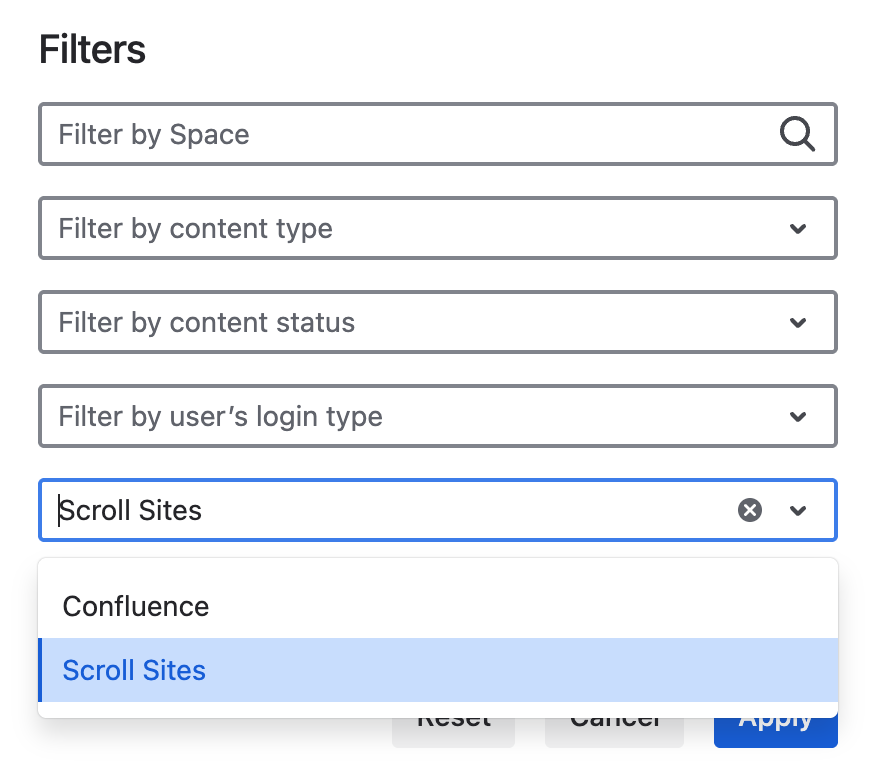Open the Filter by user's login type dropdown

437,416
